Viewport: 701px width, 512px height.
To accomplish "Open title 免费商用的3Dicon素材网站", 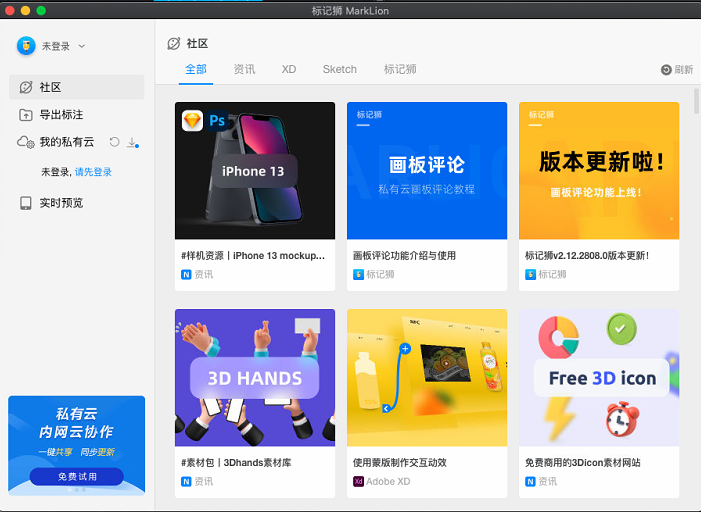I will click(583, 462).
